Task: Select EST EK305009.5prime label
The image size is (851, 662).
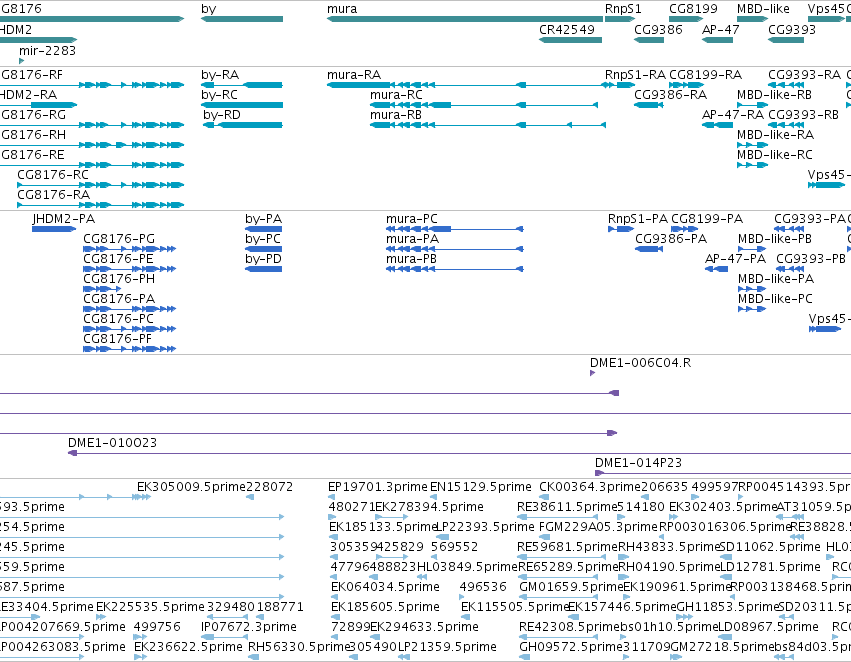Action: coord(192,487)
